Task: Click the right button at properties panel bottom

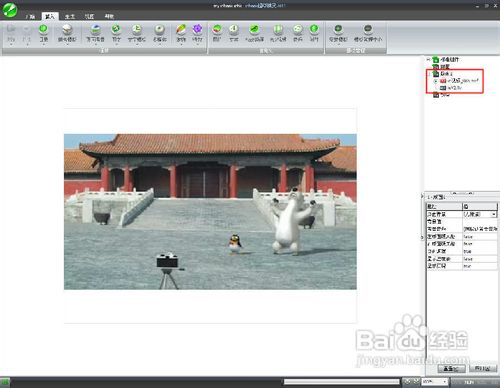Action: point(483,369)
